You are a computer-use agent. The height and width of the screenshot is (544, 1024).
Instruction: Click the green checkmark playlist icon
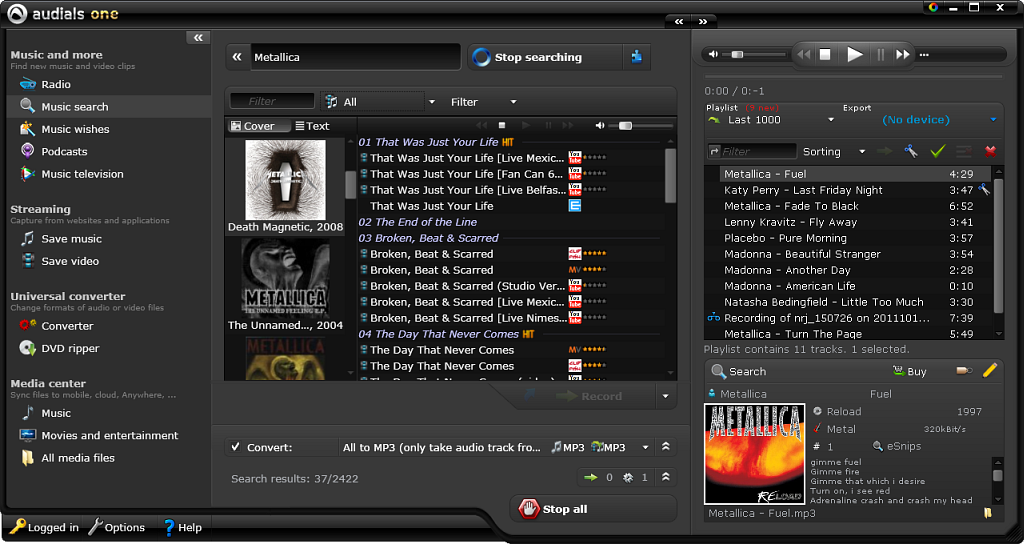point(938,152)
